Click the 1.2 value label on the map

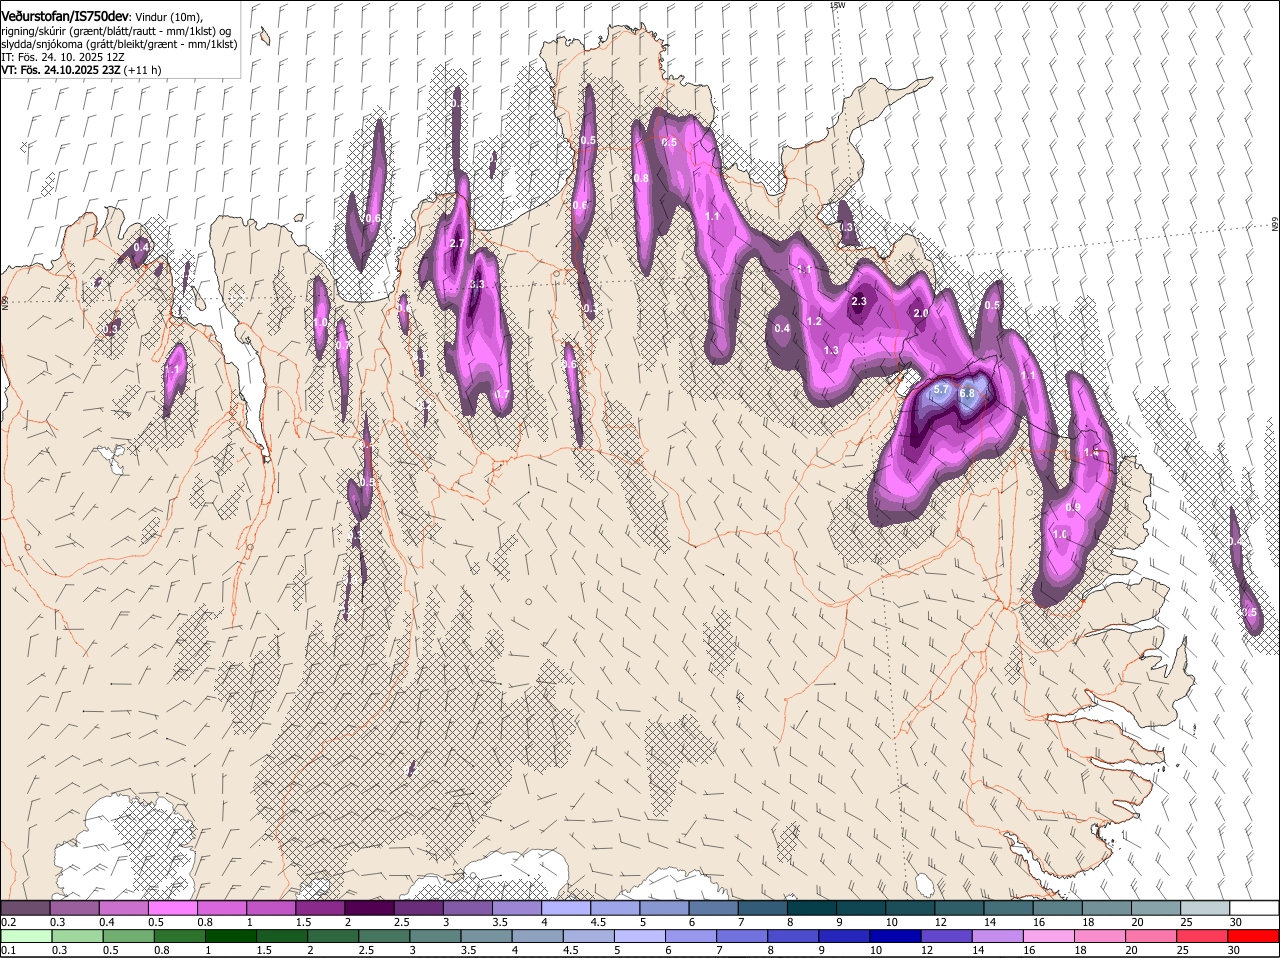tap(814, 321)
